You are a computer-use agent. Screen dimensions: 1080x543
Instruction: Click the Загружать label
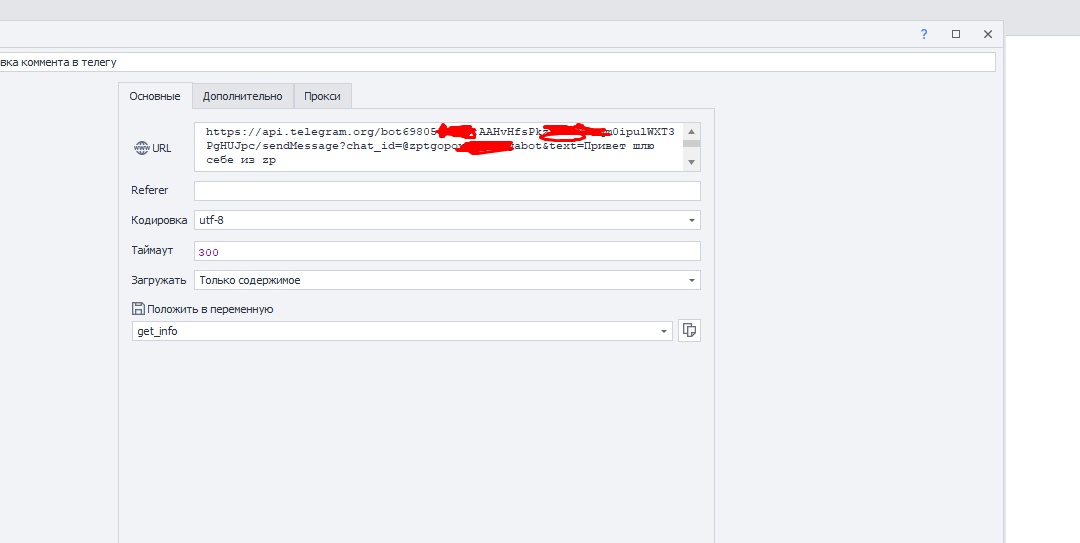tap(158, 280)
